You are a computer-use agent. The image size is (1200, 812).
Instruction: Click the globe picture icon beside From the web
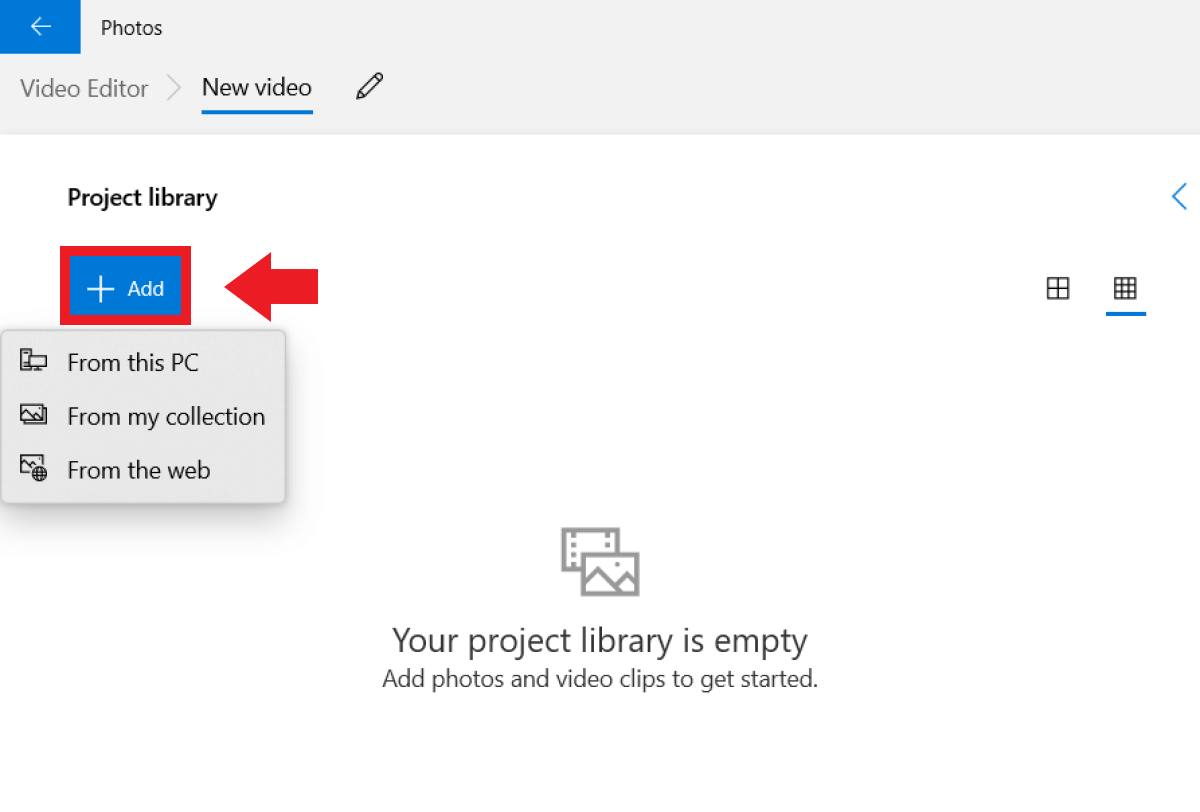tap(34, 469)
